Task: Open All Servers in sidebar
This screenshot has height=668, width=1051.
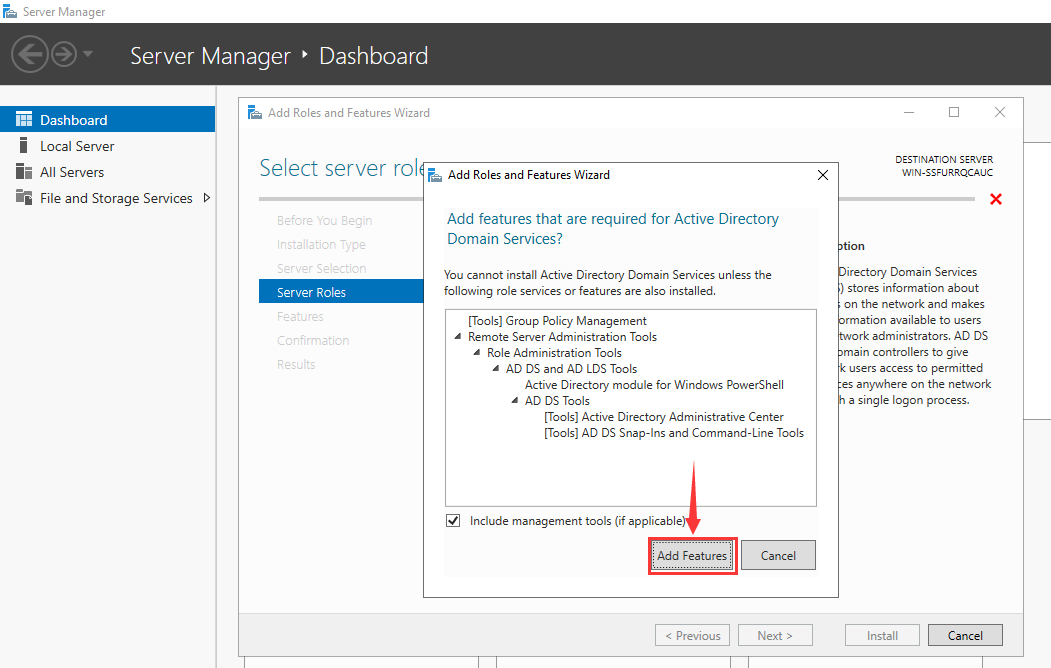Action: tap(72, 172)
